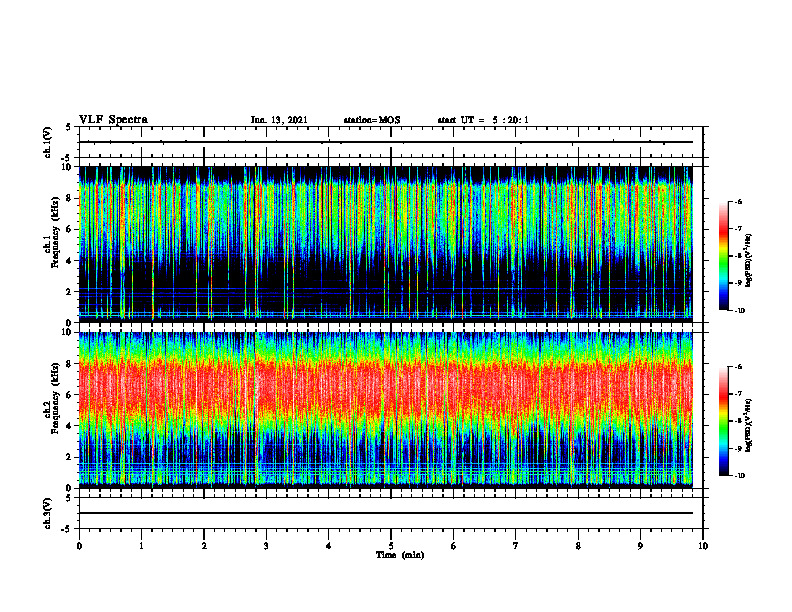
Task: Click the ch.2 spectrogram color bar
Action: (724, 421)
